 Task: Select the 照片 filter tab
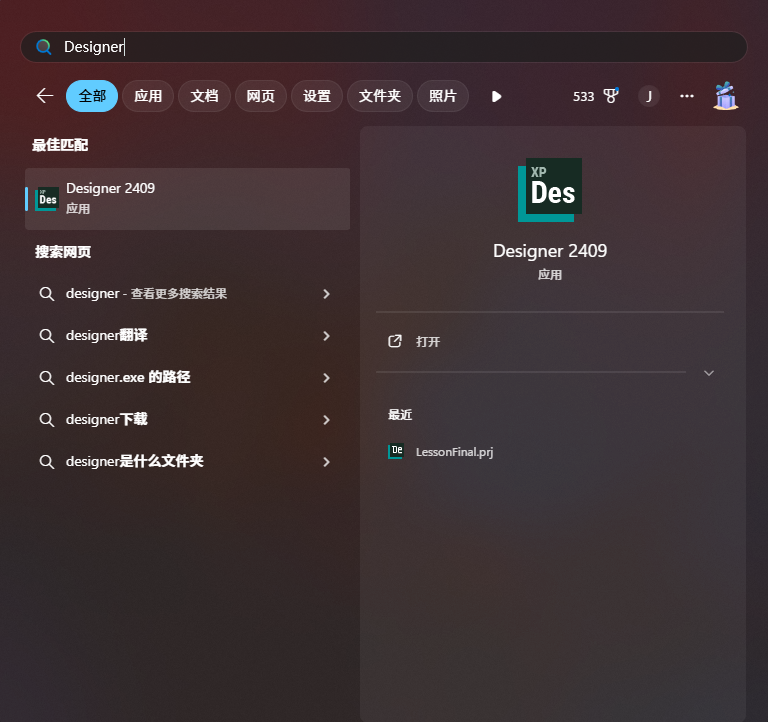[443, 96]
